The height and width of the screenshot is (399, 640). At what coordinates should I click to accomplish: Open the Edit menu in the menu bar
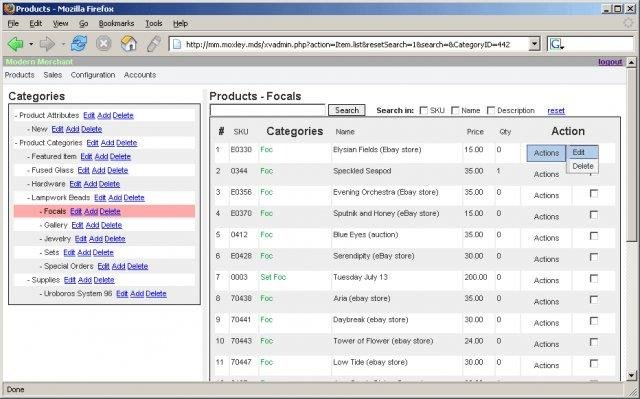coord(36,24)
